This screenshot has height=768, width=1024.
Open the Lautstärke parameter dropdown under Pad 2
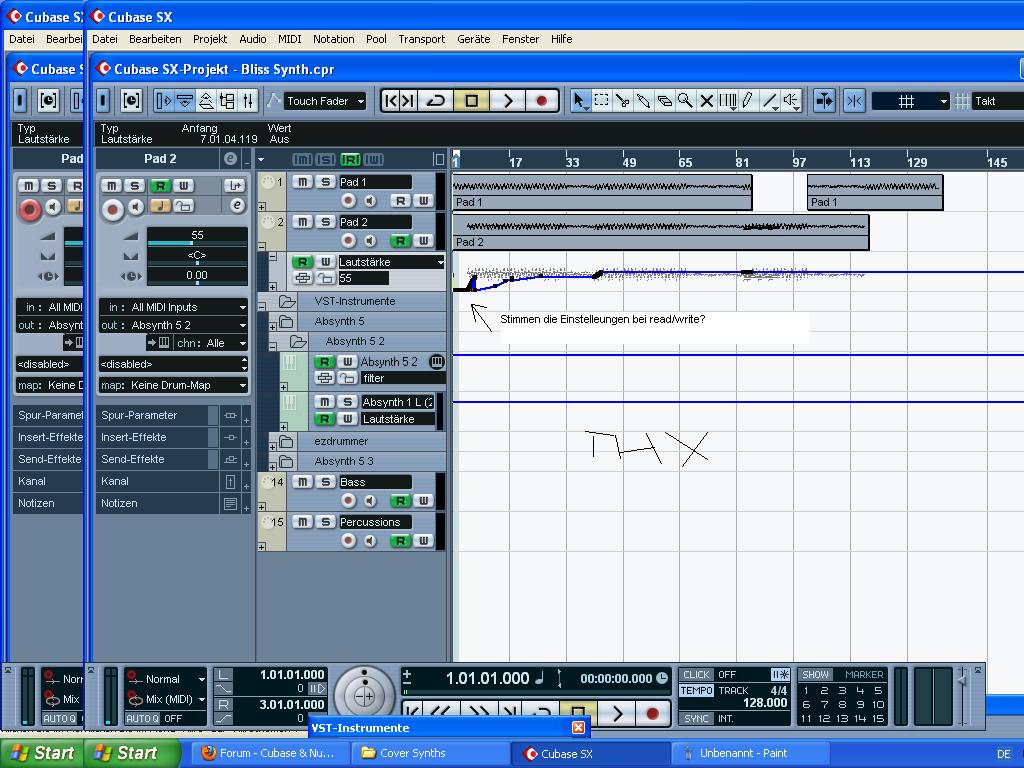pos(391,262)
